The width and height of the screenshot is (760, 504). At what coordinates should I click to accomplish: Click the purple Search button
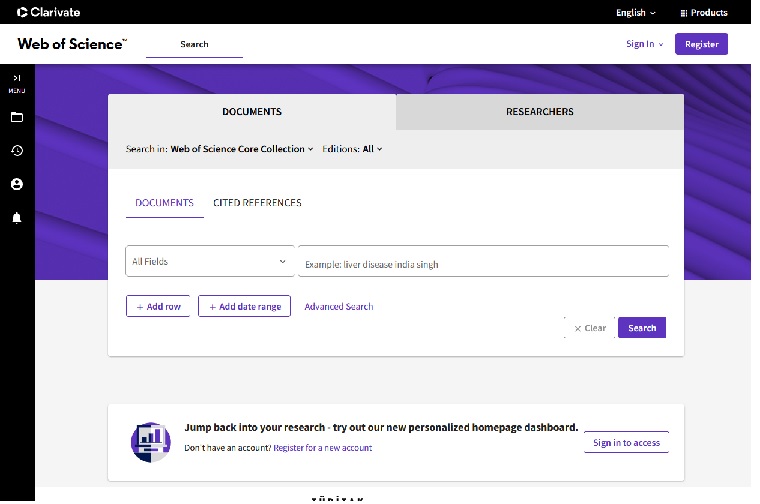[641, 328]
